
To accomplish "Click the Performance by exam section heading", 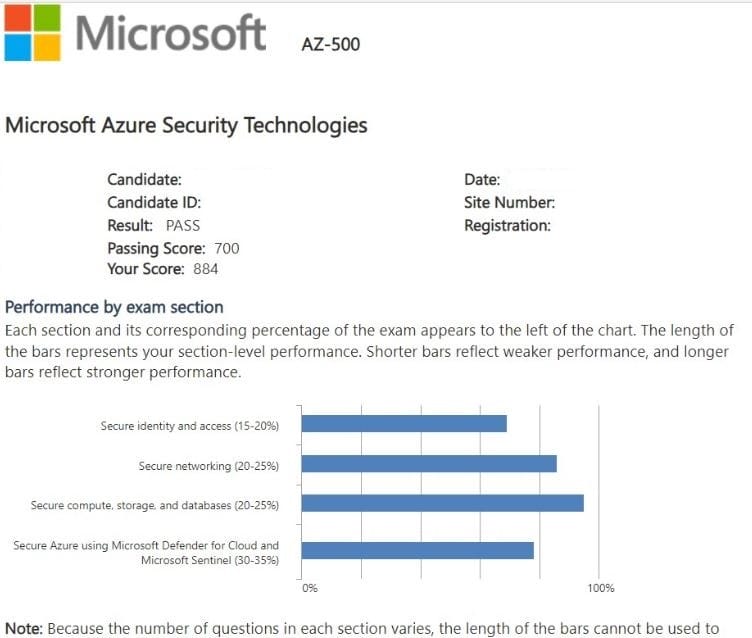I will [x=114, y=307].
